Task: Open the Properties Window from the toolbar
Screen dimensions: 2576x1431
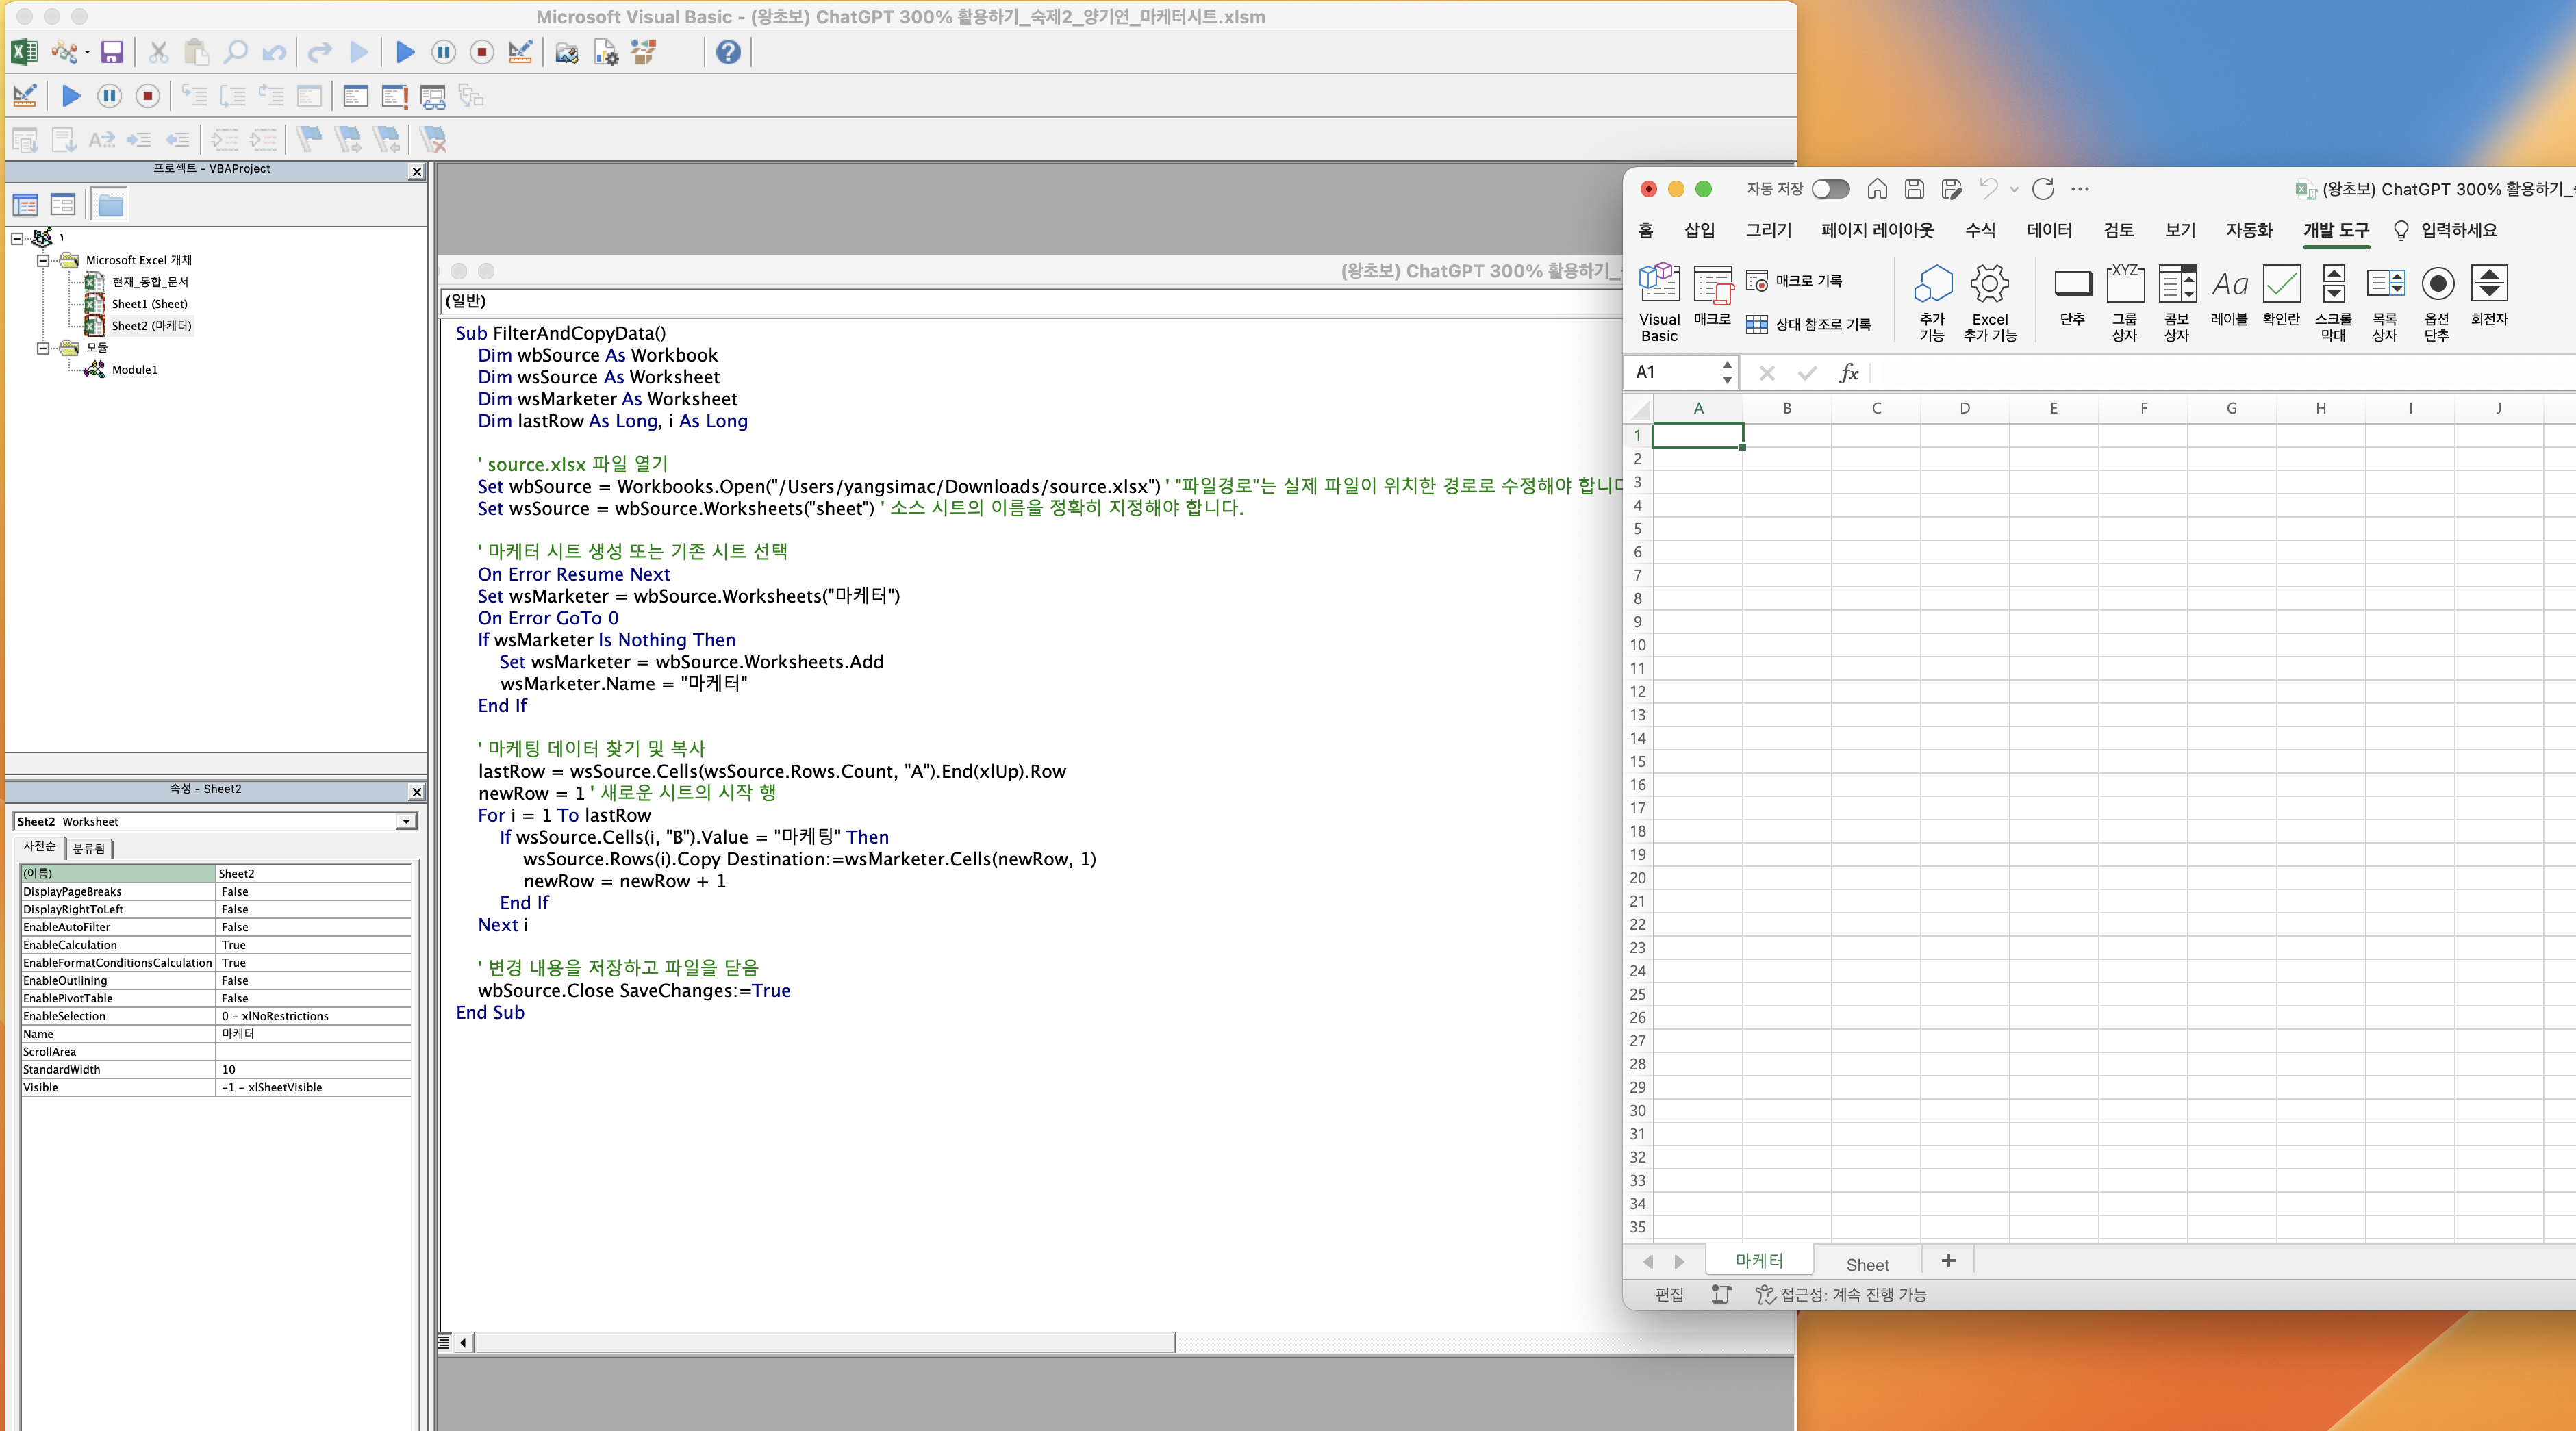Action: pyautogui.click(x=606, y=52)
